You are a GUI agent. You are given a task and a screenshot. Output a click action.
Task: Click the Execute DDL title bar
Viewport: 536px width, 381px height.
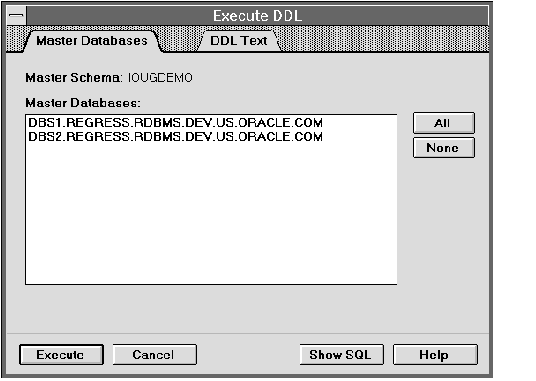(257, 16)
